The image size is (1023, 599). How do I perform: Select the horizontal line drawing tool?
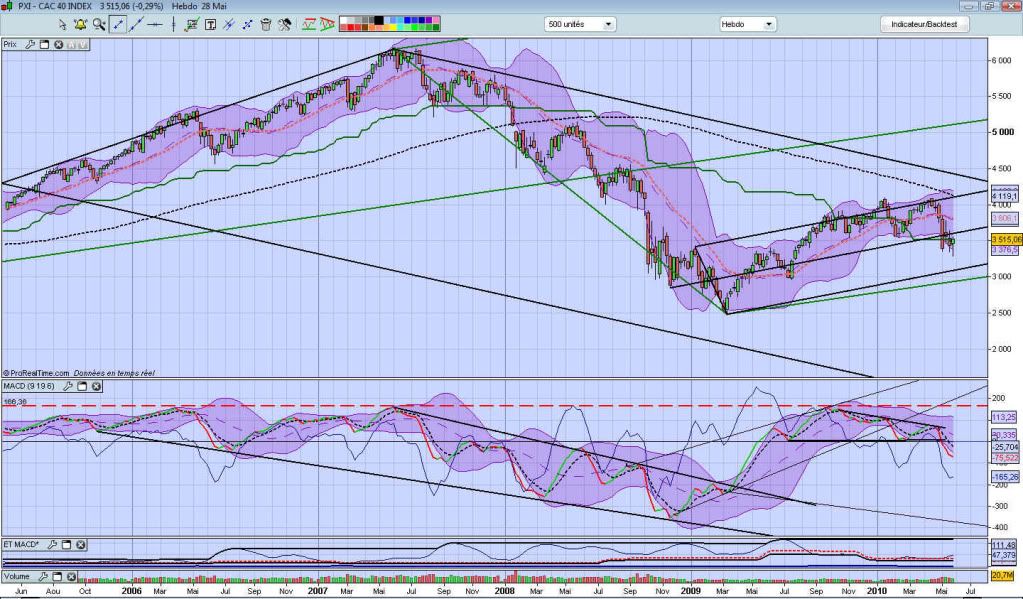(x=153, y=24)
